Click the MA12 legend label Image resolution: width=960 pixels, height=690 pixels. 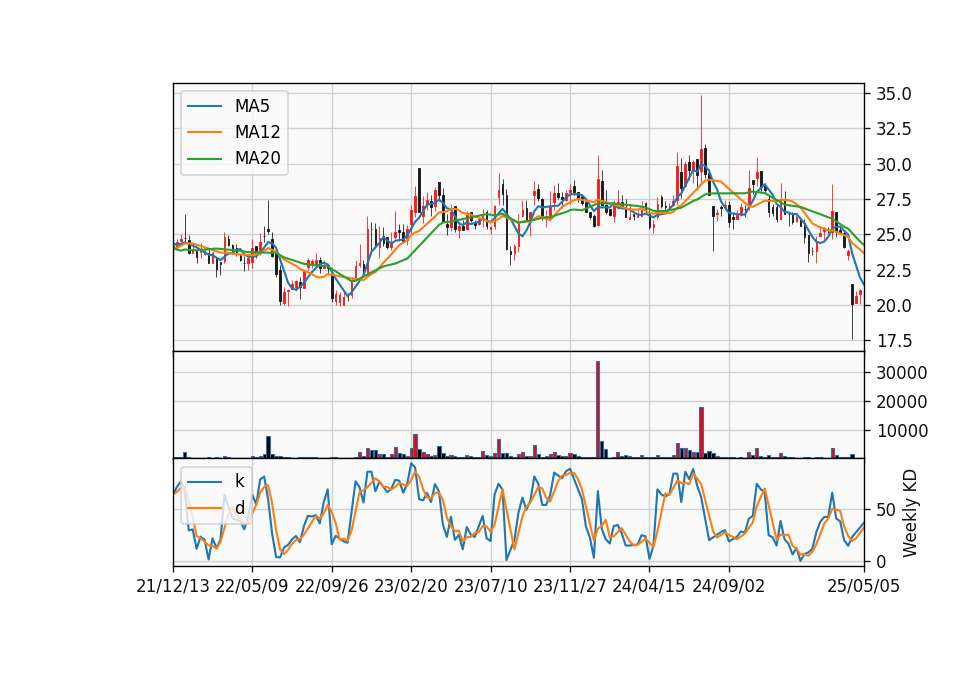257,132
